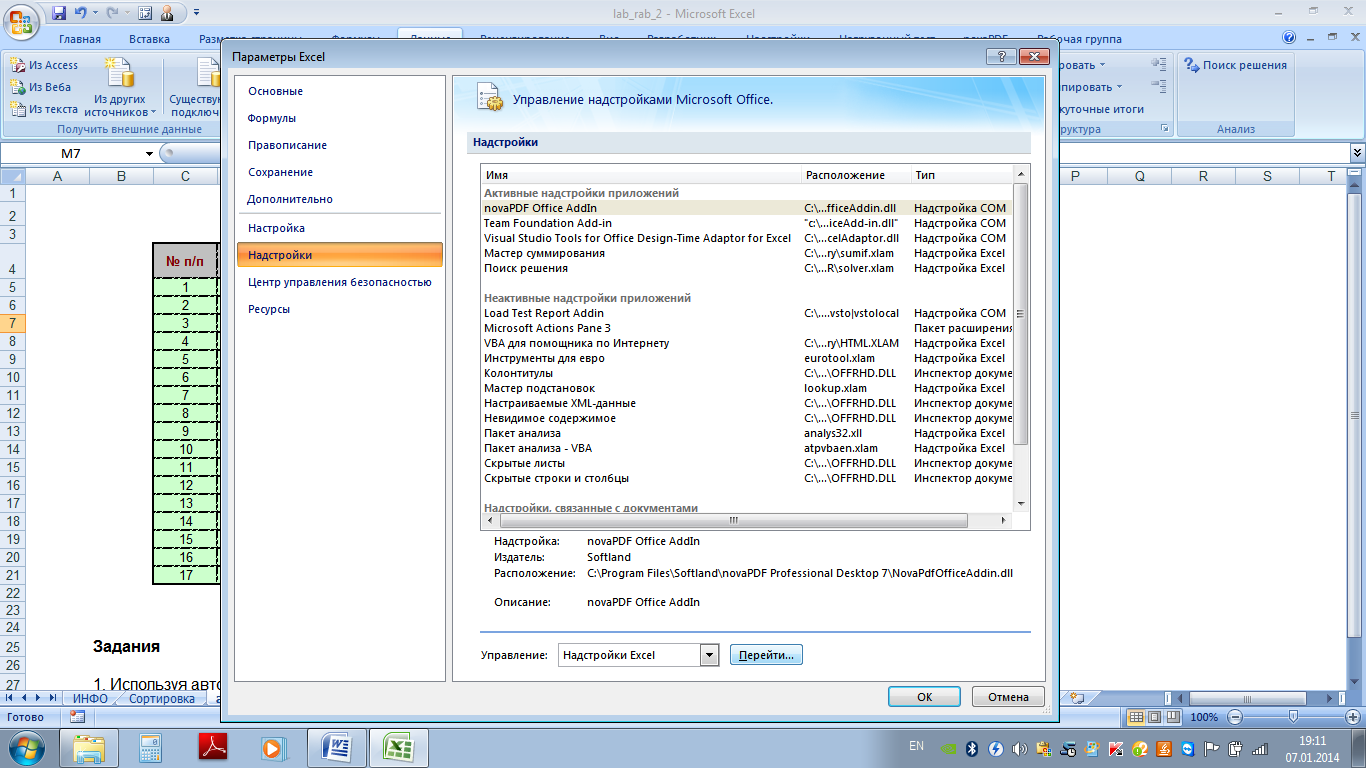Select Мастер суммирования add-in row
Image resolution: width=1366 pixels, height=768 pixels.
(x=746, y=253)
